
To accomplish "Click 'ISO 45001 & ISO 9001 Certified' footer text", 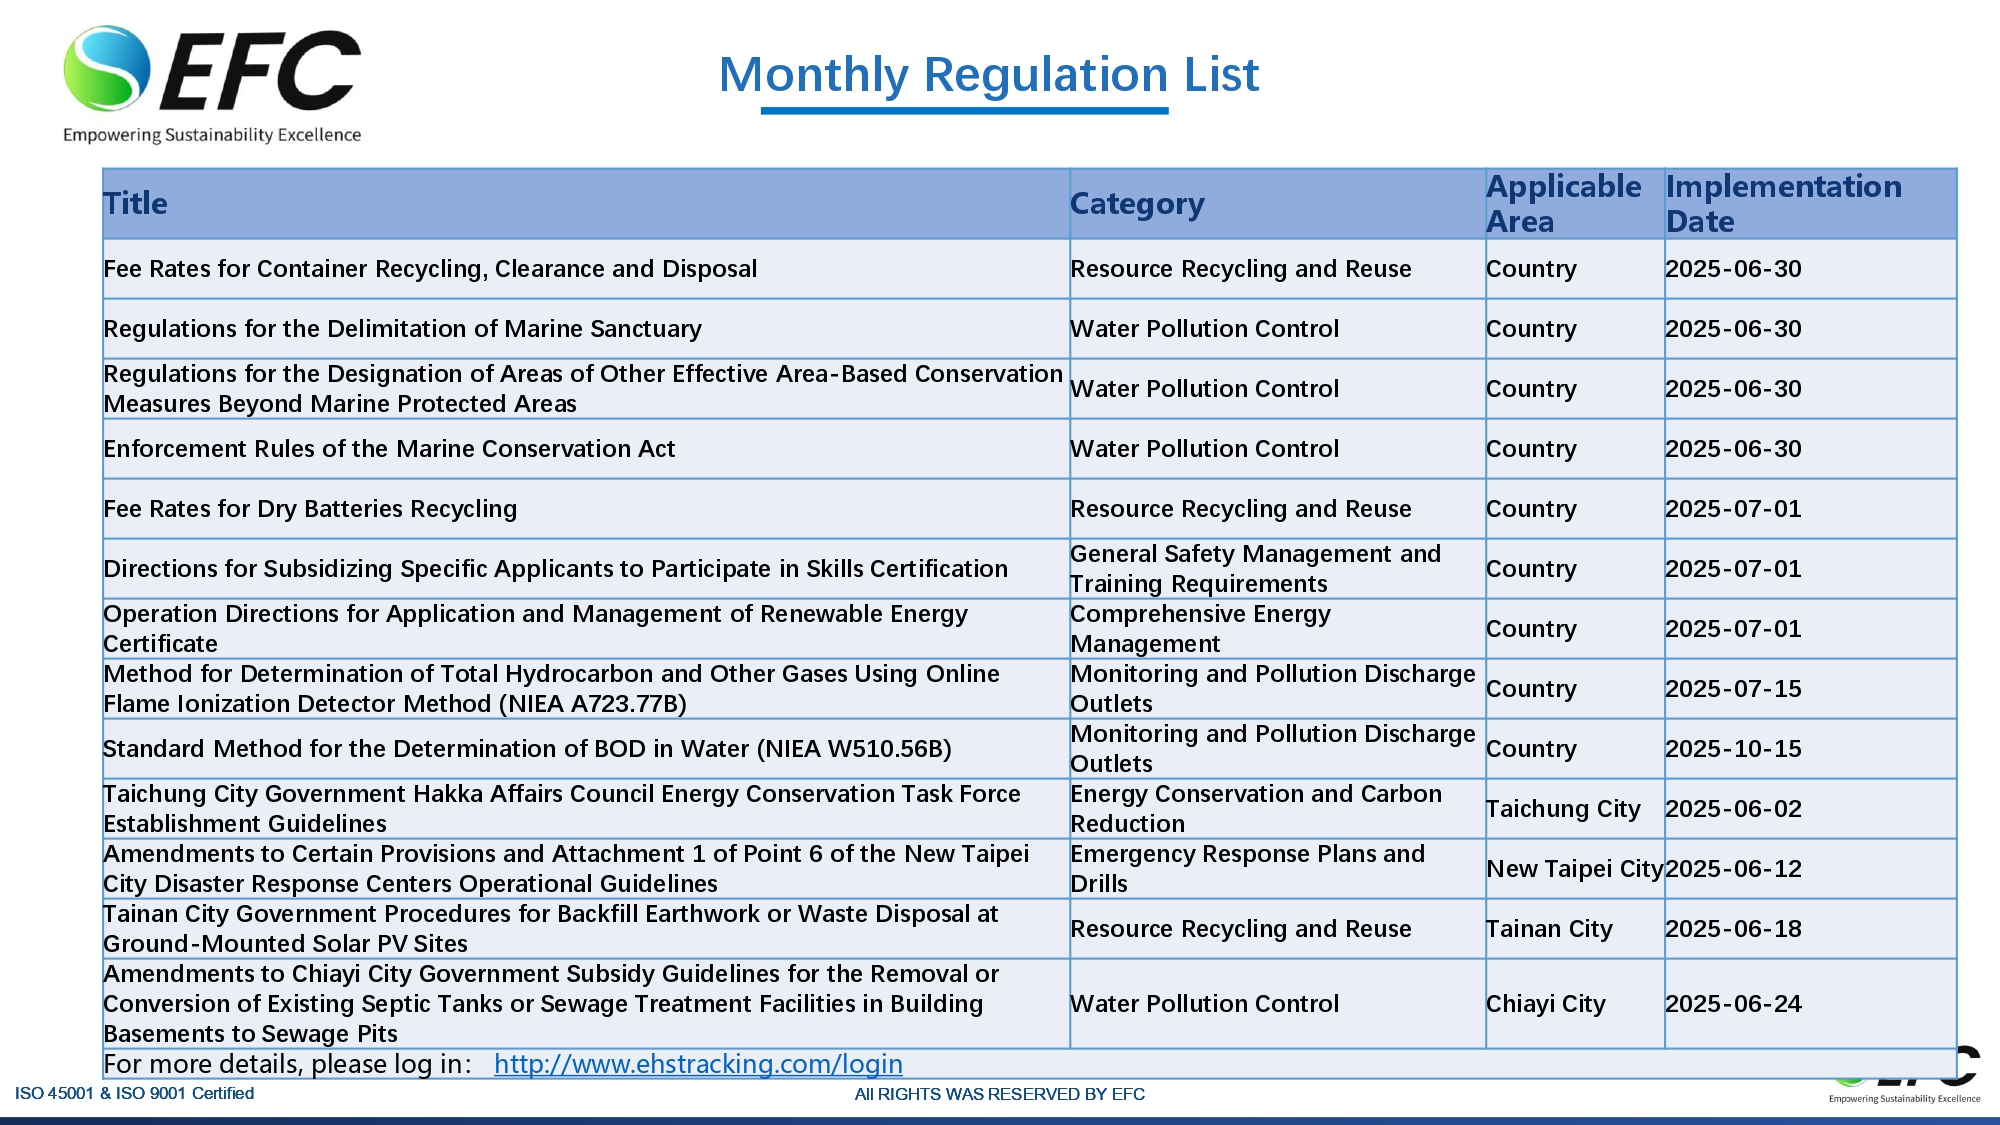I will pos(134,1093).
